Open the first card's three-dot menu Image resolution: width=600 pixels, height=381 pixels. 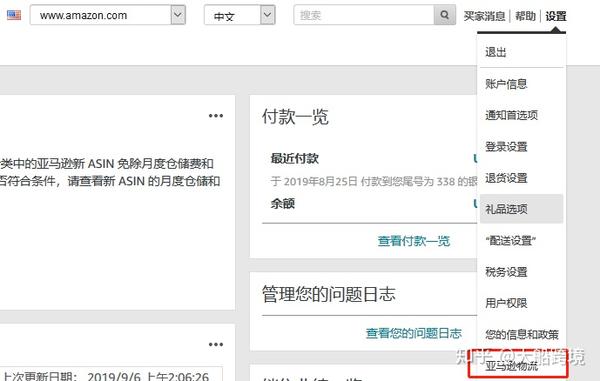tap(216, 116)
